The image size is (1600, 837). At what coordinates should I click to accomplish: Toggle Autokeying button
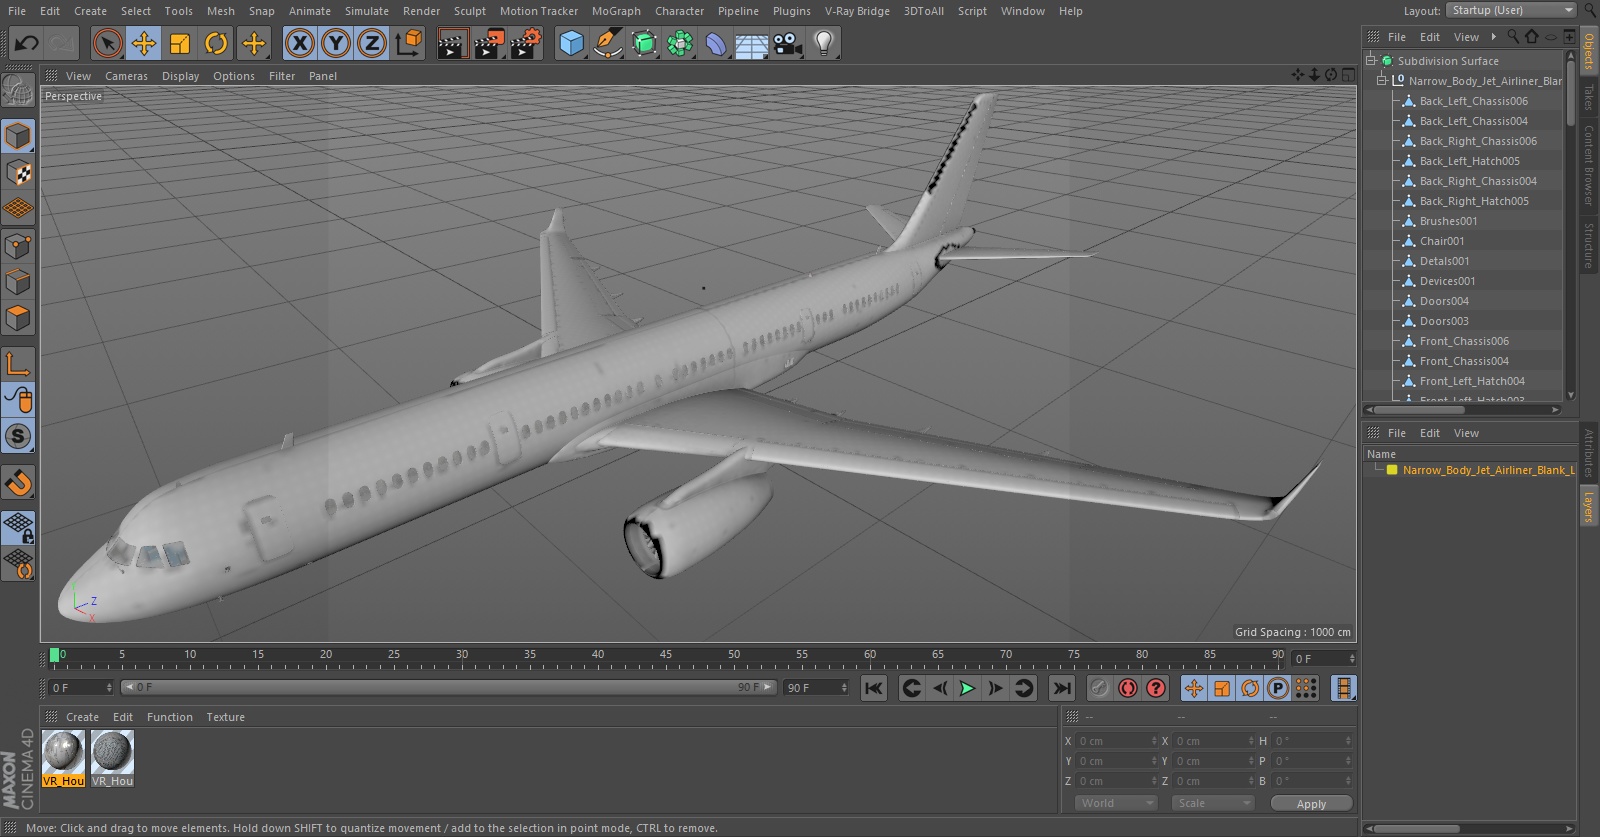point(1128,688)
